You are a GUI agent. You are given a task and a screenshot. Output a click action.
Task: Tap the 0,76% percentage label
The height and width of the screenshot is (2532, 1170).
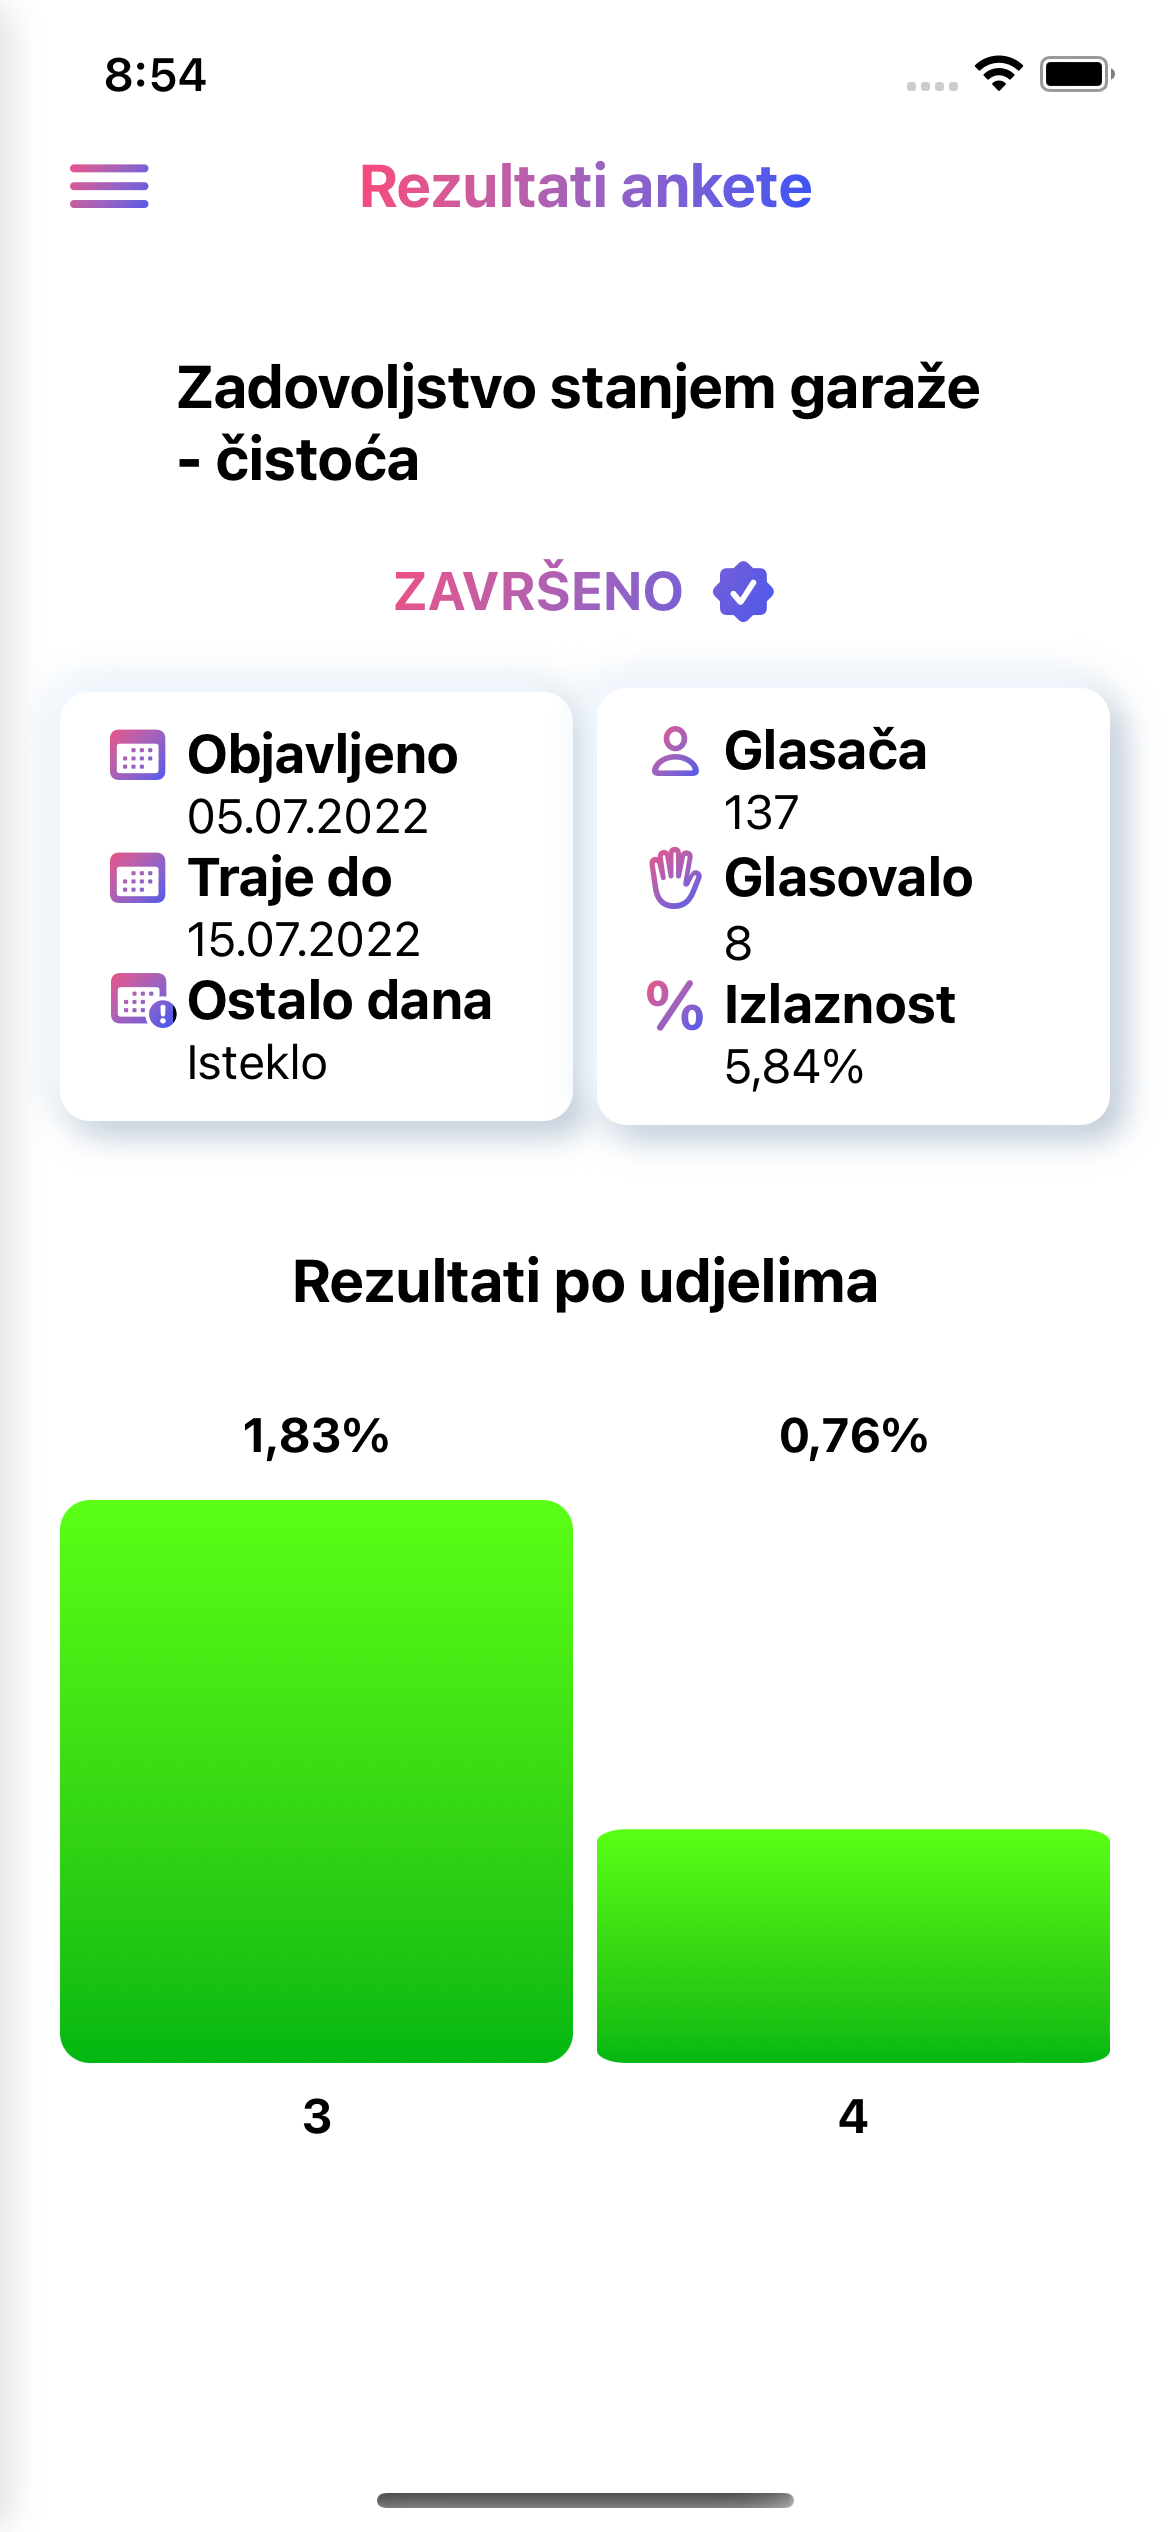(x=853, y=1436)
